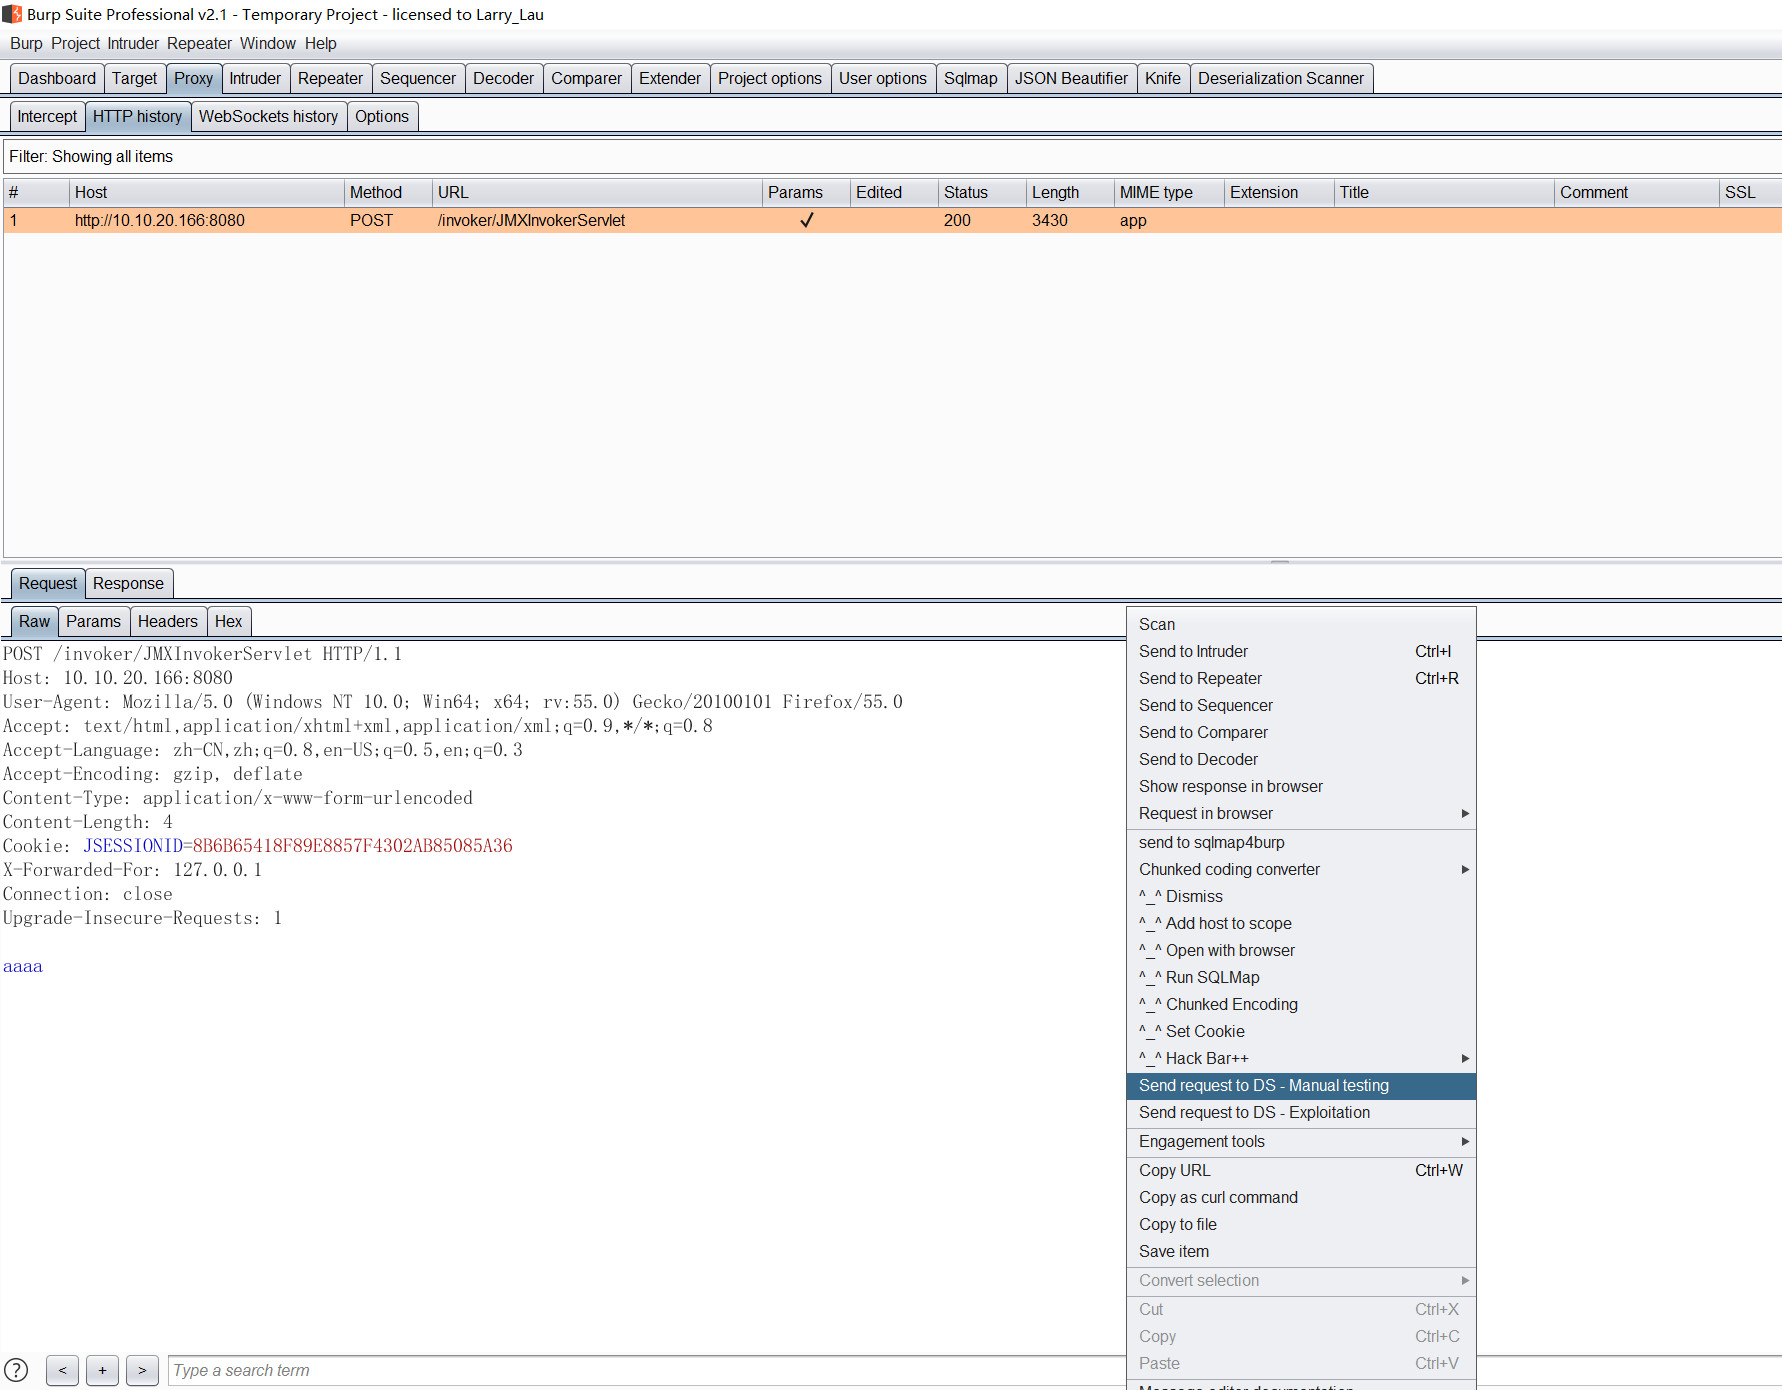Screen dimensions: 1782x1390
Task: Choose Copy URL from context menu
Action: (x=1301, y=1170)
